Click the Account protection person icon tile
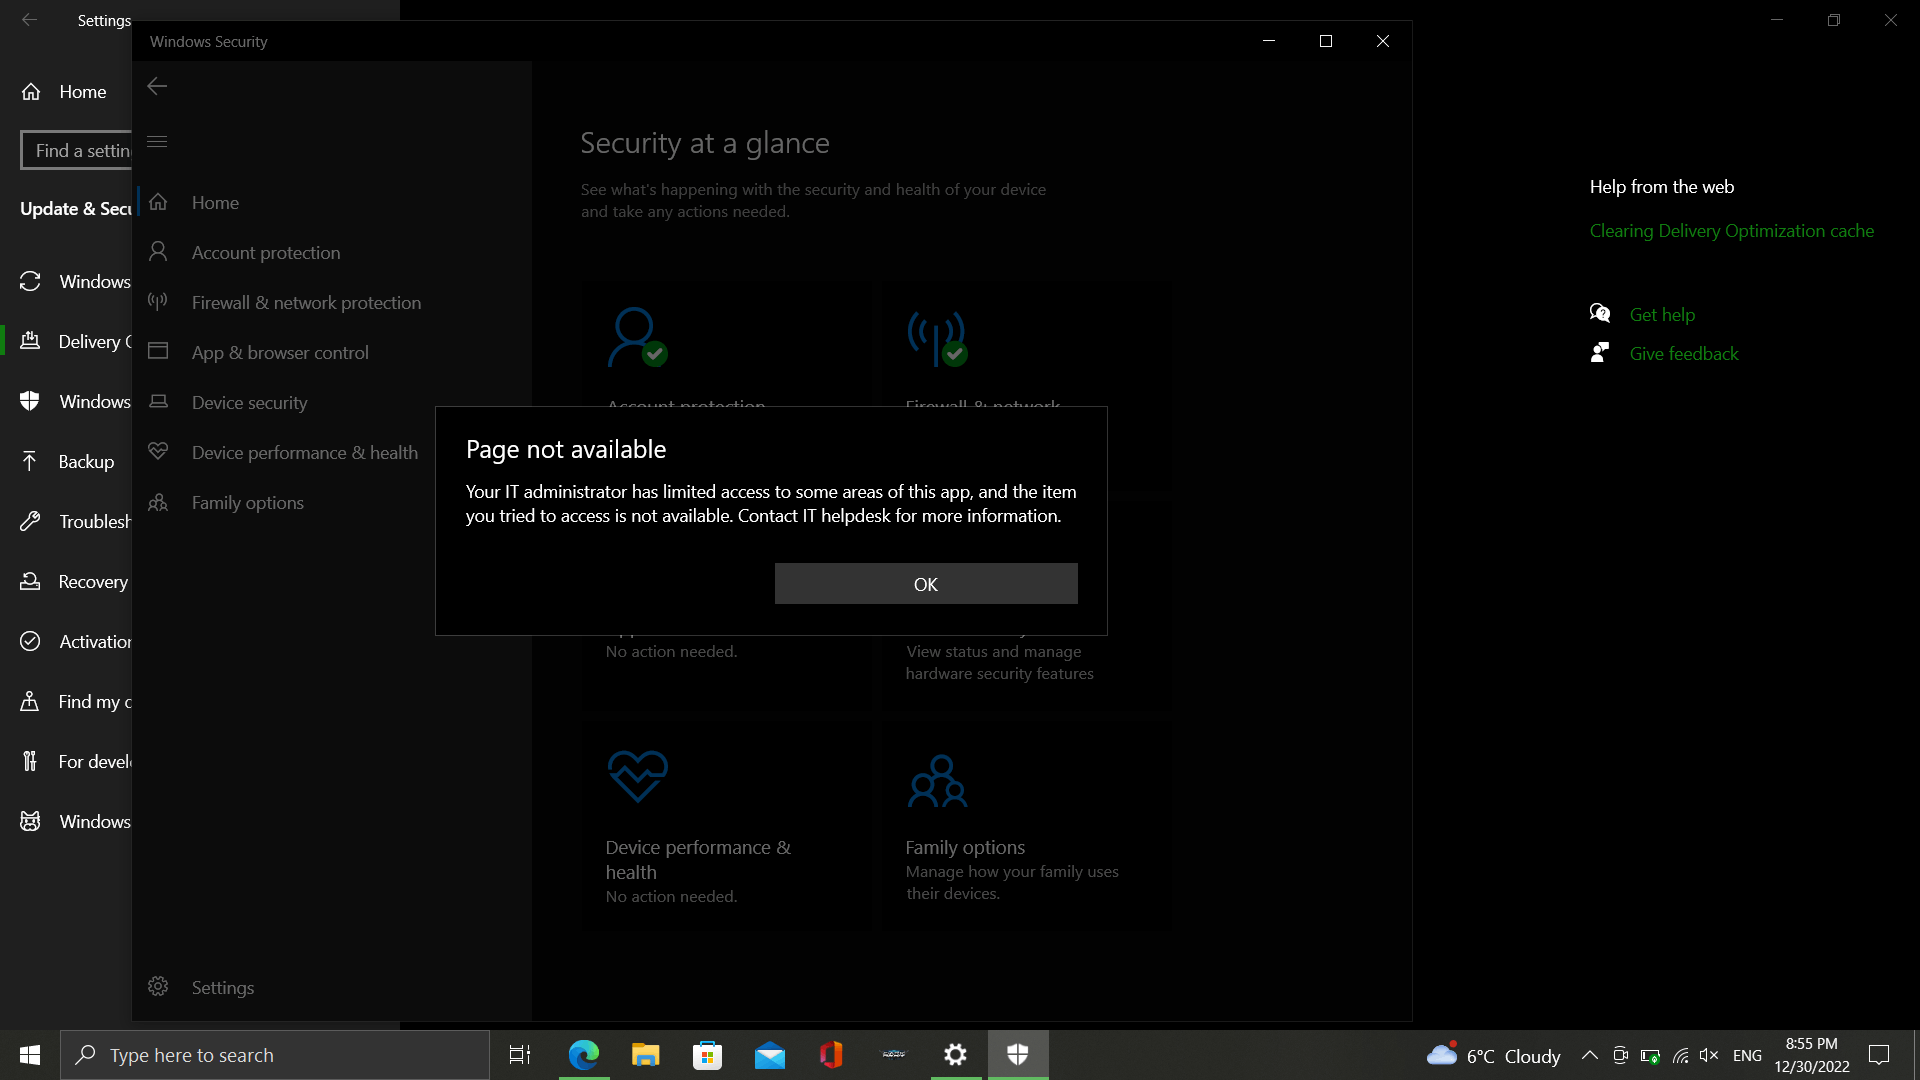The width and height of the screenshot is (1920, 1080). point(637,337)
